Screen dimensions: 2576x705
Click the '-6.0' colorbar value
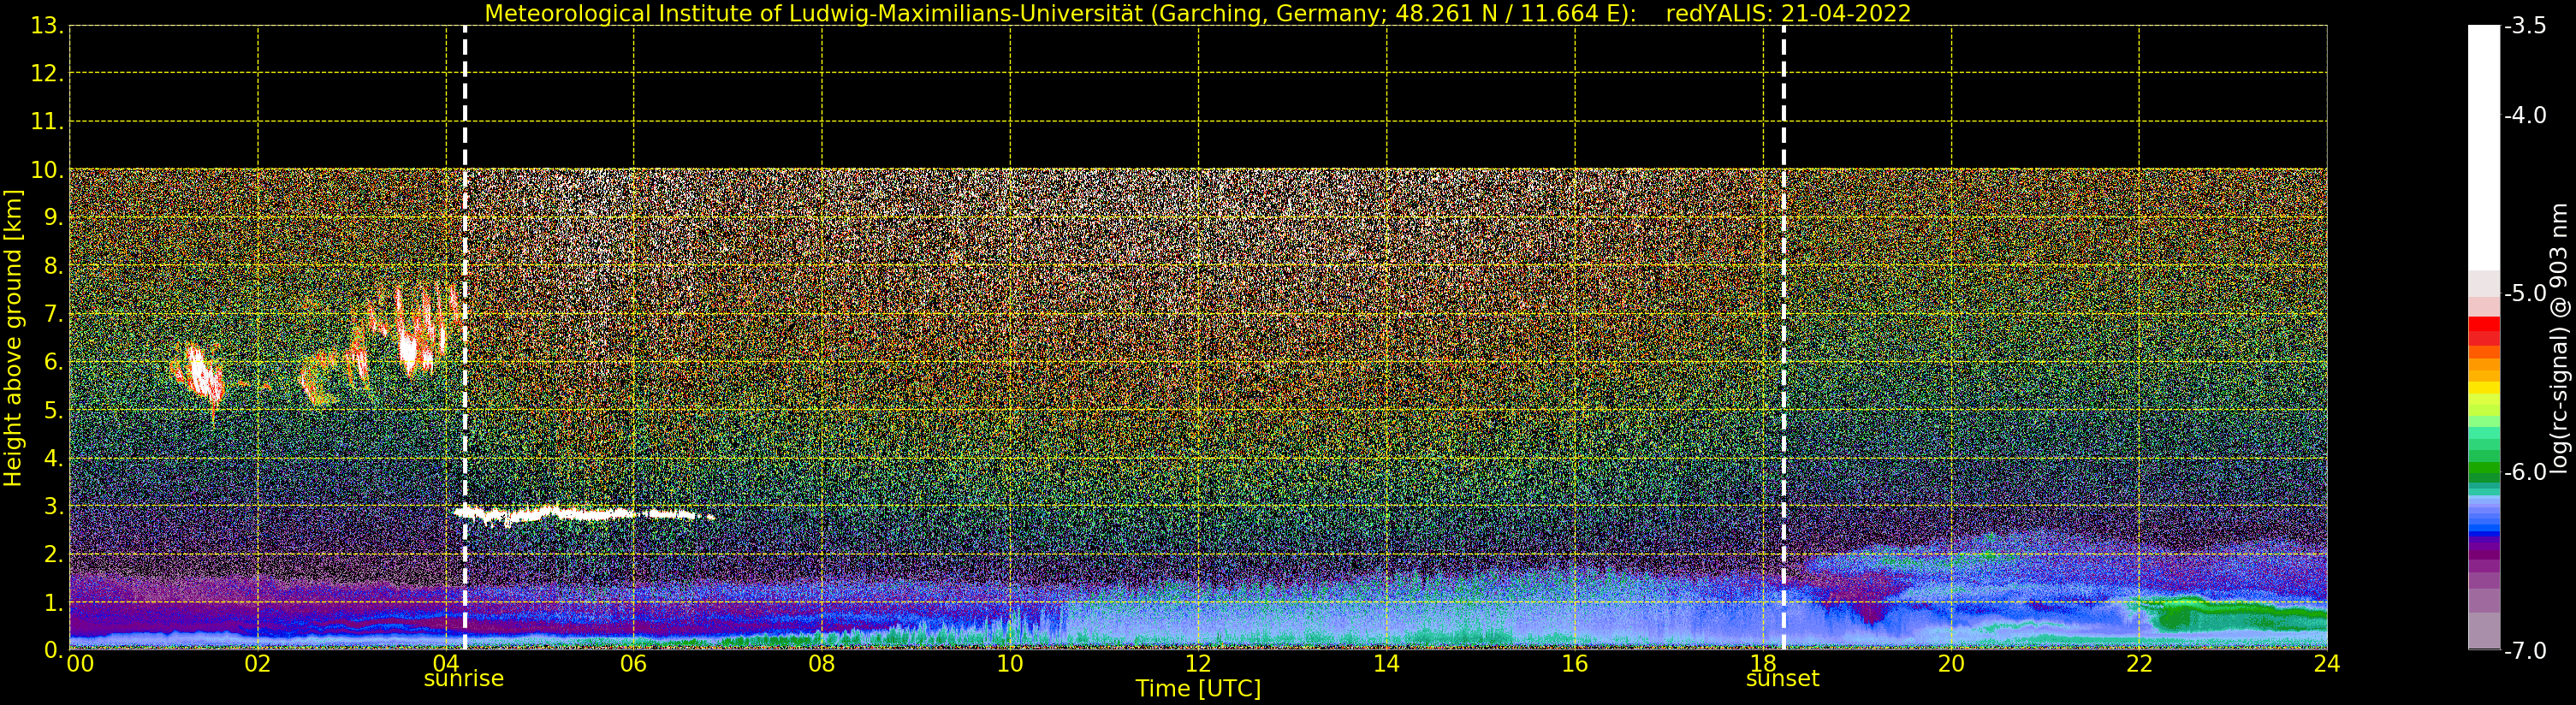2525,471
